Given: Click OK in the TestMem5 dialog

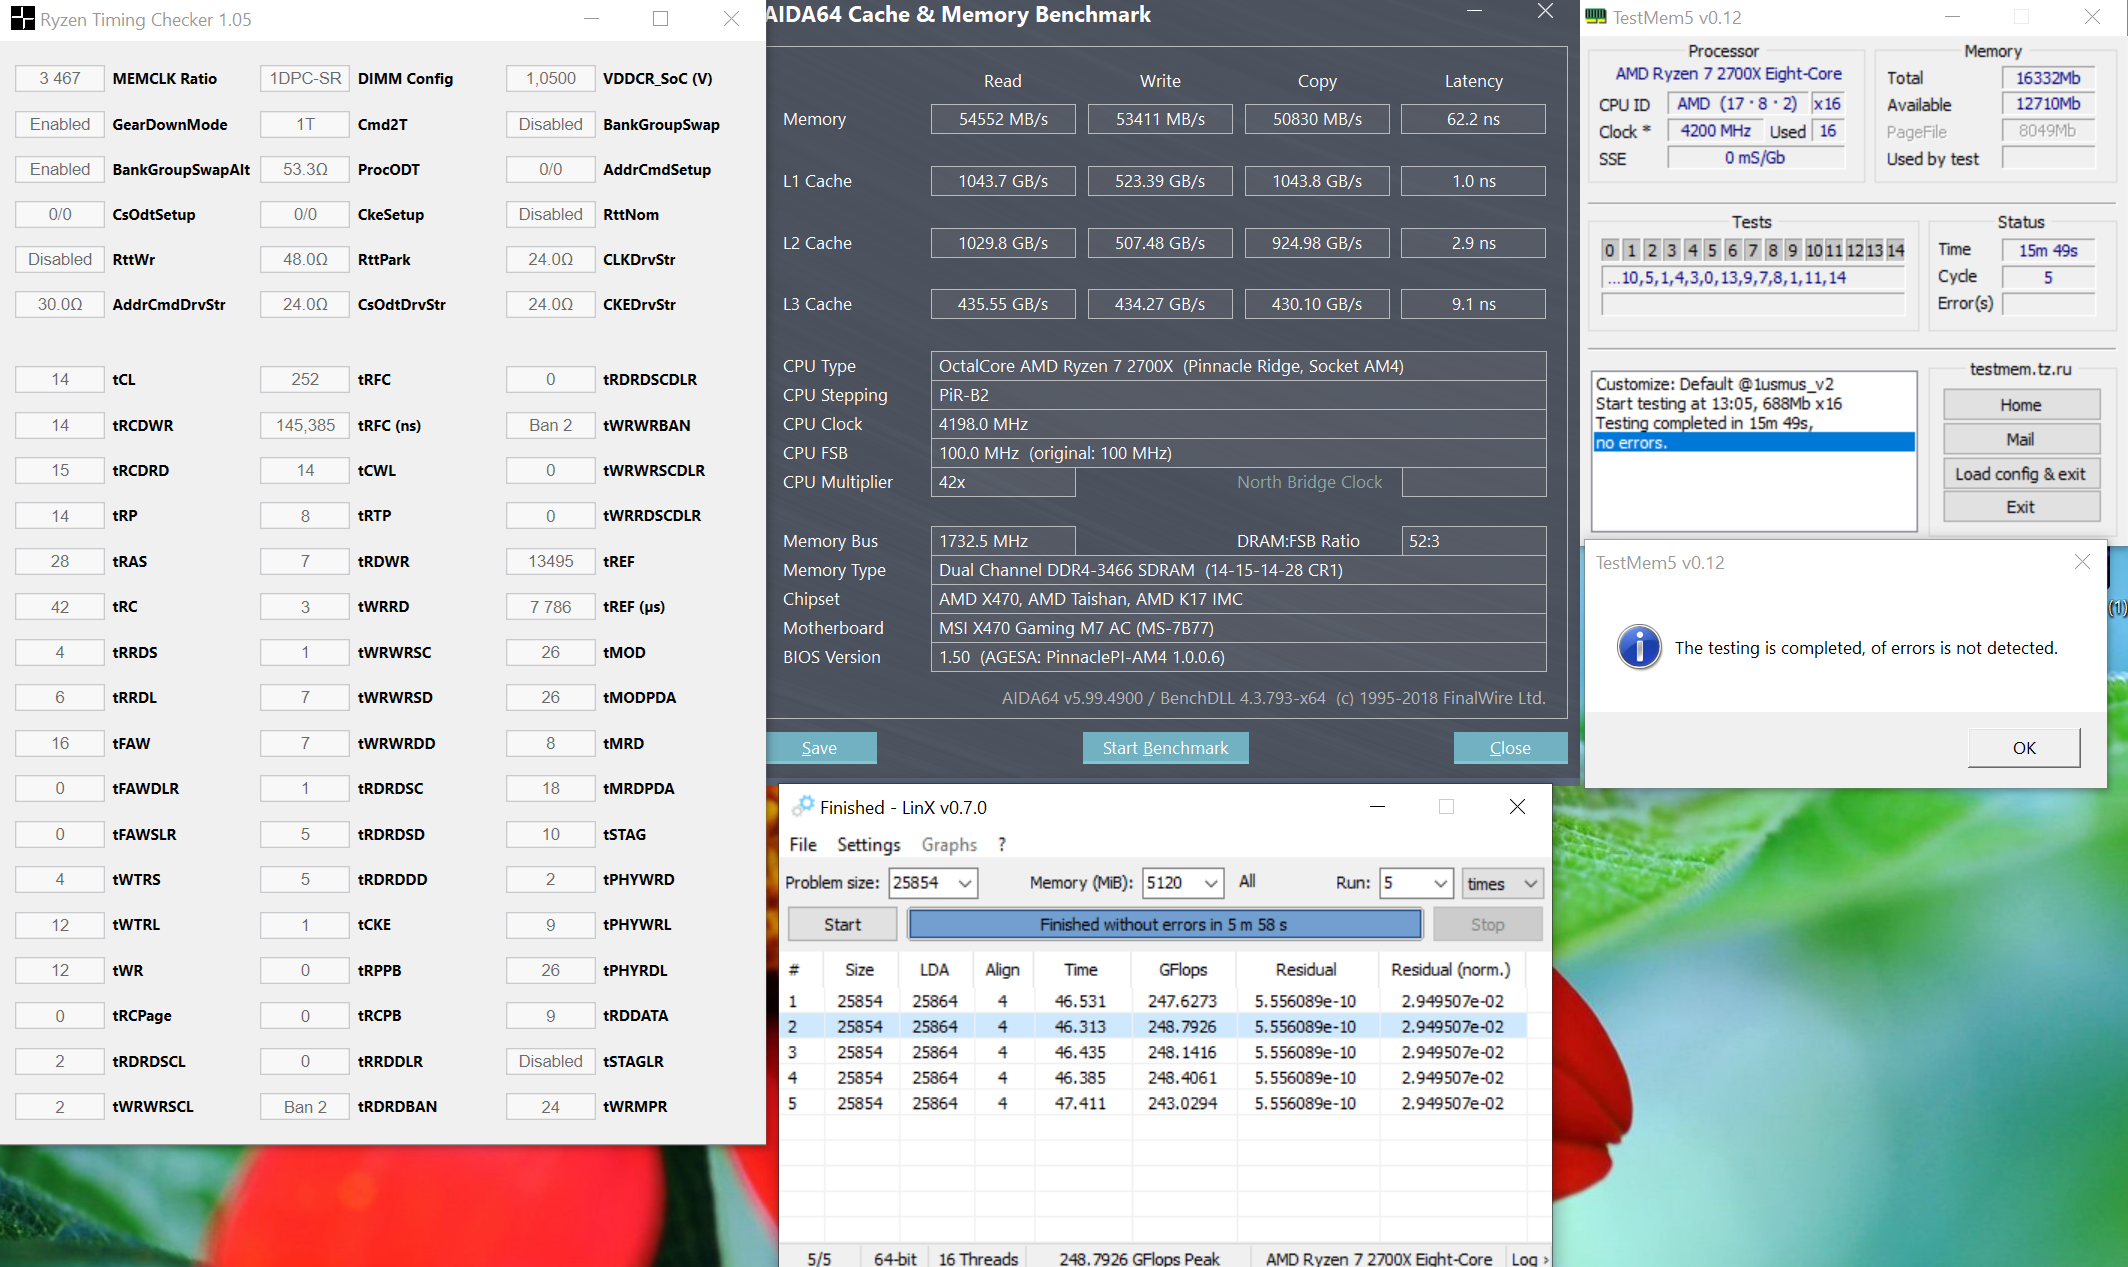Looking at the screenshot, I should point(2023,747).
